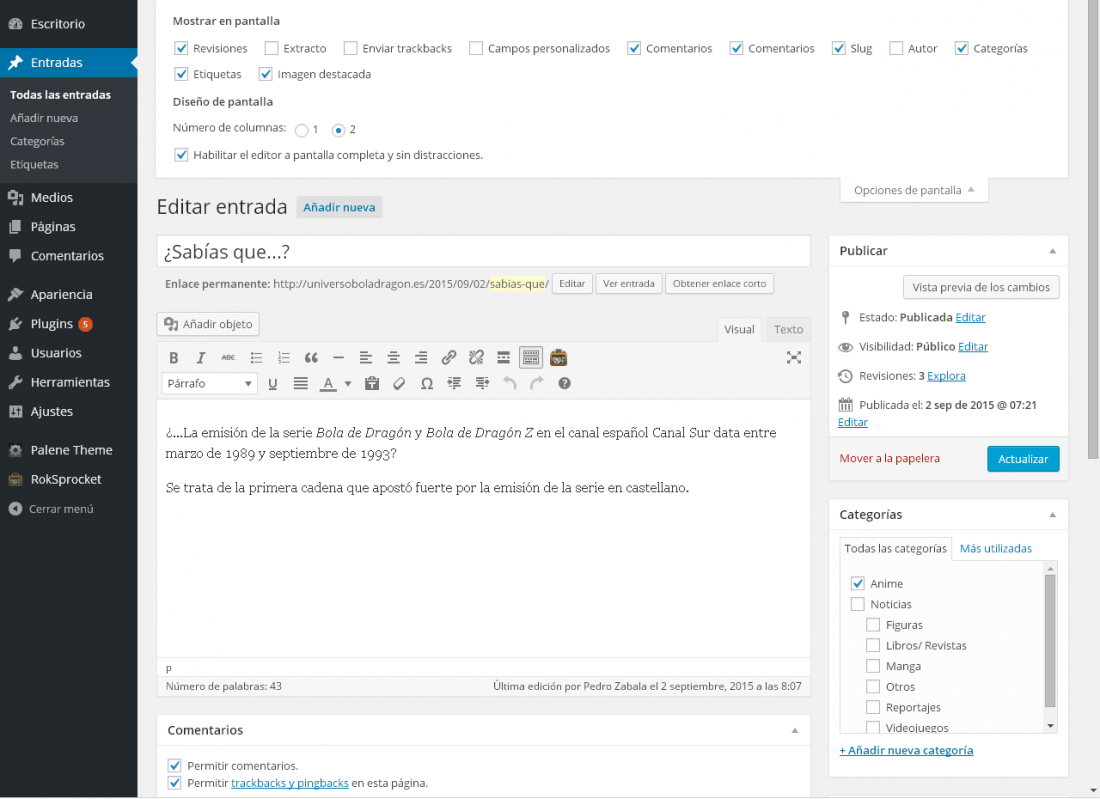Screen dimensions: 1100x799
Task: Enable Enviar trackbacks screen option
Action: pos(351,48)
